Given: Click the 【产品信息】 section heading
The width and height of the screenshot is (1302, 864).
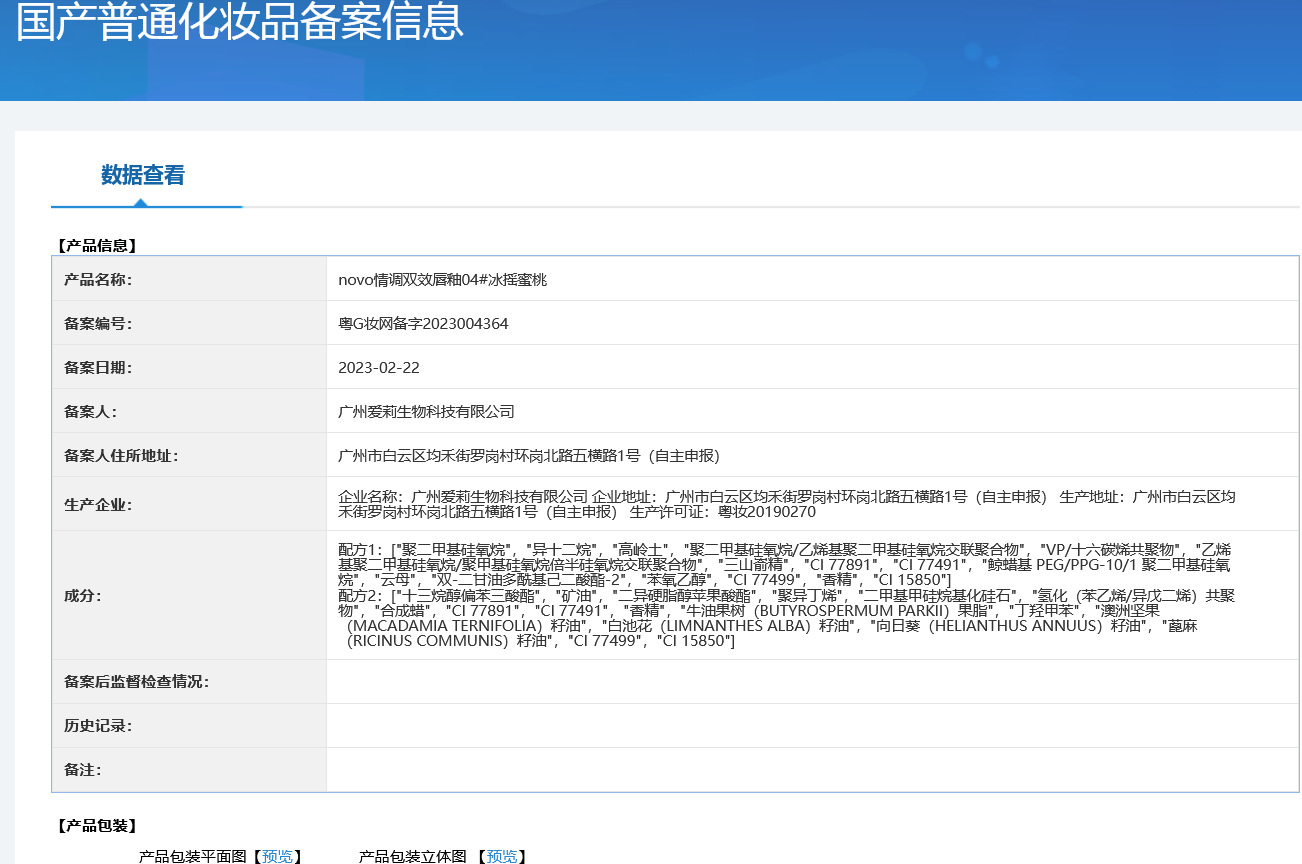Looking at the screenshot, I should click(96, 245).
